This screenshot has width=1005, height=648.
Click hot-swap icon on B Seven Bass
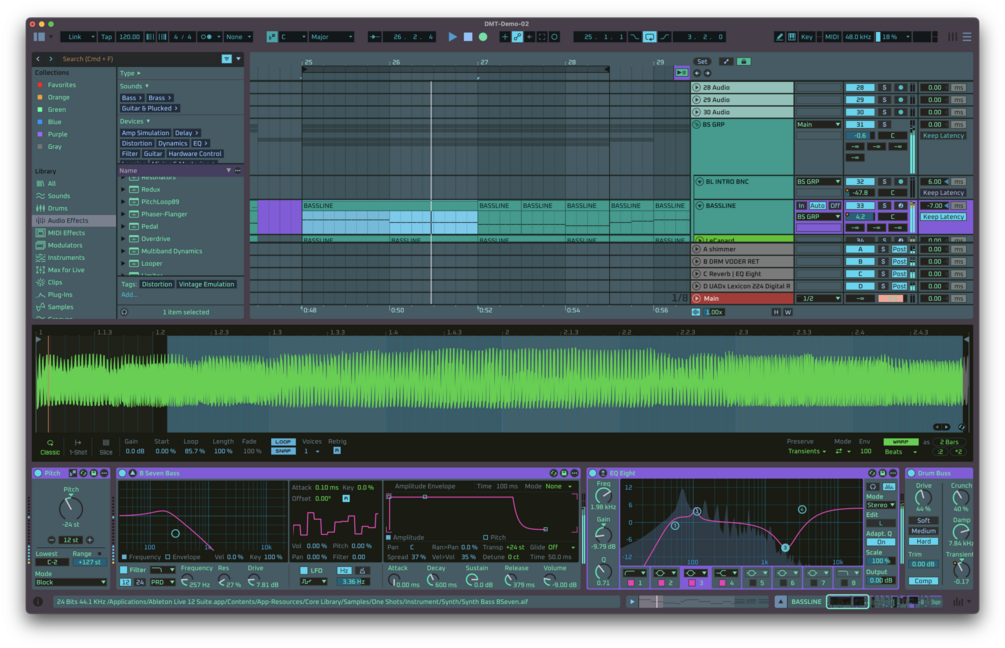tap(554, 473)
